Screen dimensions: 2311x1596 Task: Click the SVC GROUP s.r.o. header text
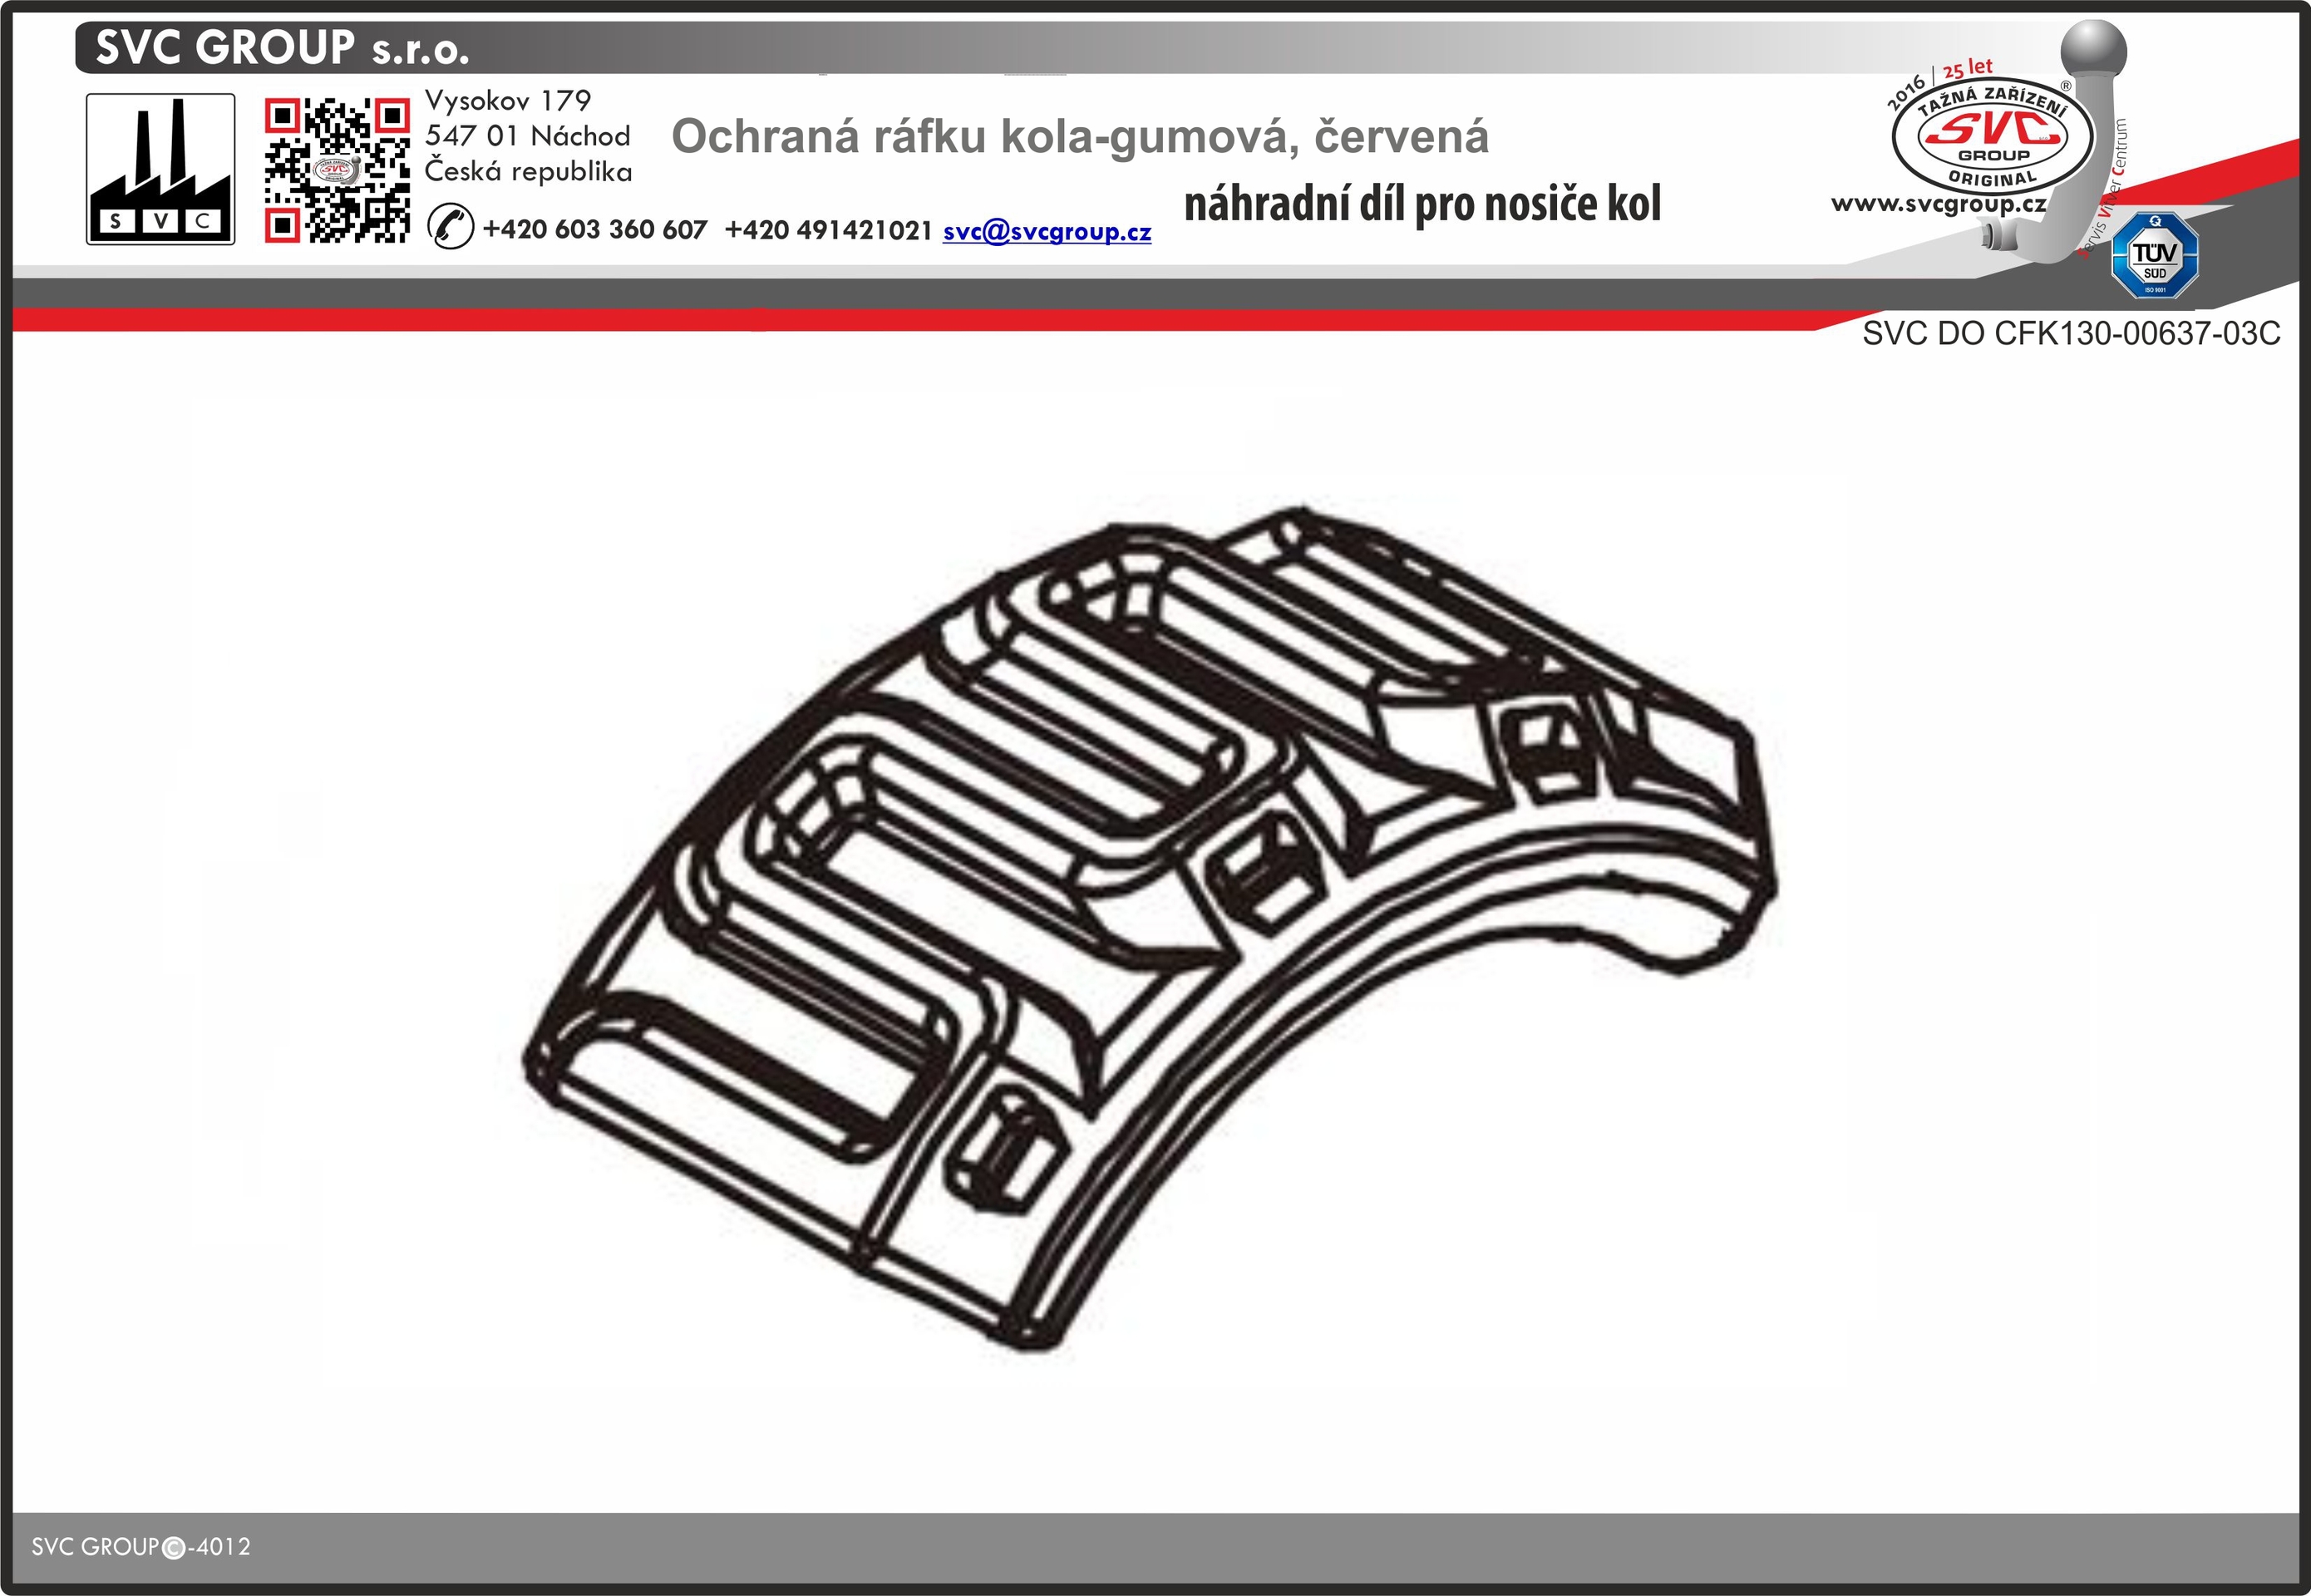(x=282, y=48)
